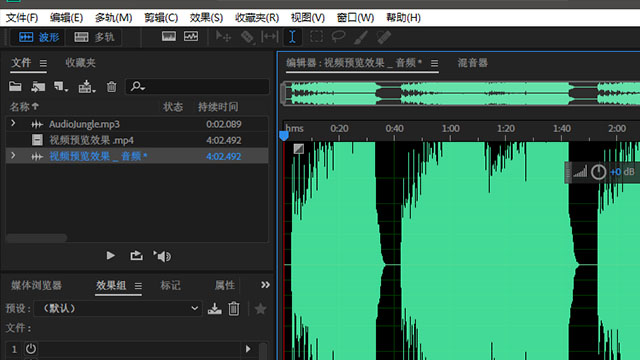Screen dimensions: 640x360
Task: Switch to Waveform (波形) view
Action: click(39, 38)
